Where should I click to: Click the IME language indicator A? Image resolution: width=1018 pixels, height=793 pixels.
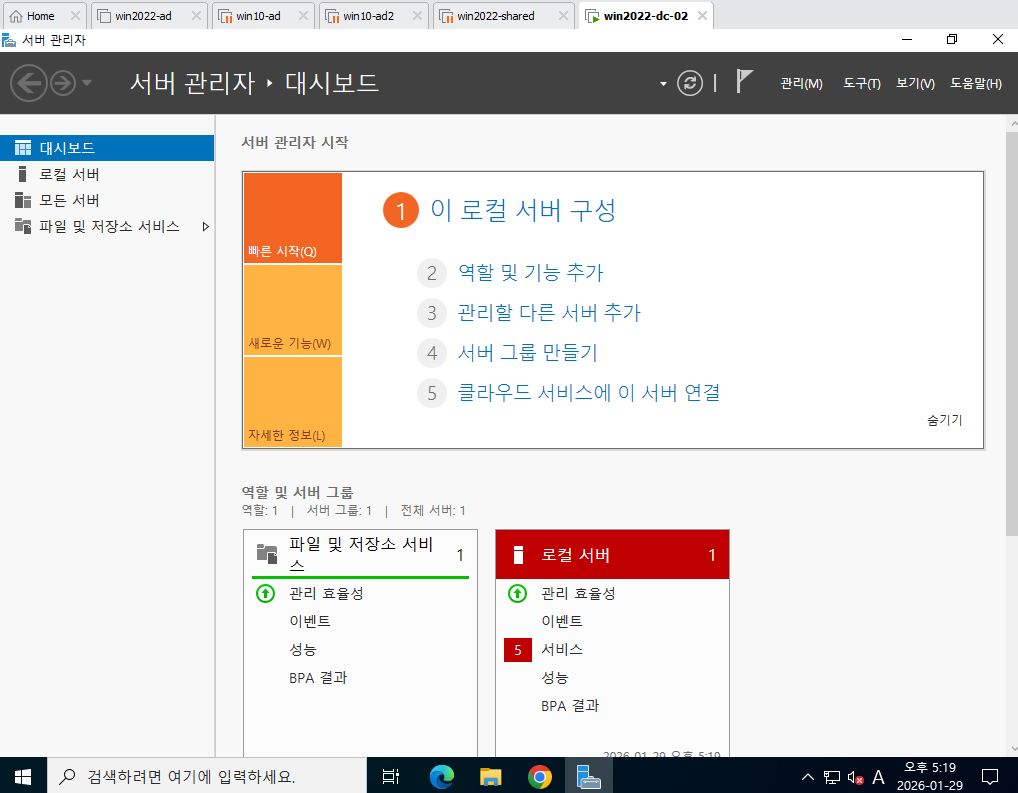pos(878,777)
